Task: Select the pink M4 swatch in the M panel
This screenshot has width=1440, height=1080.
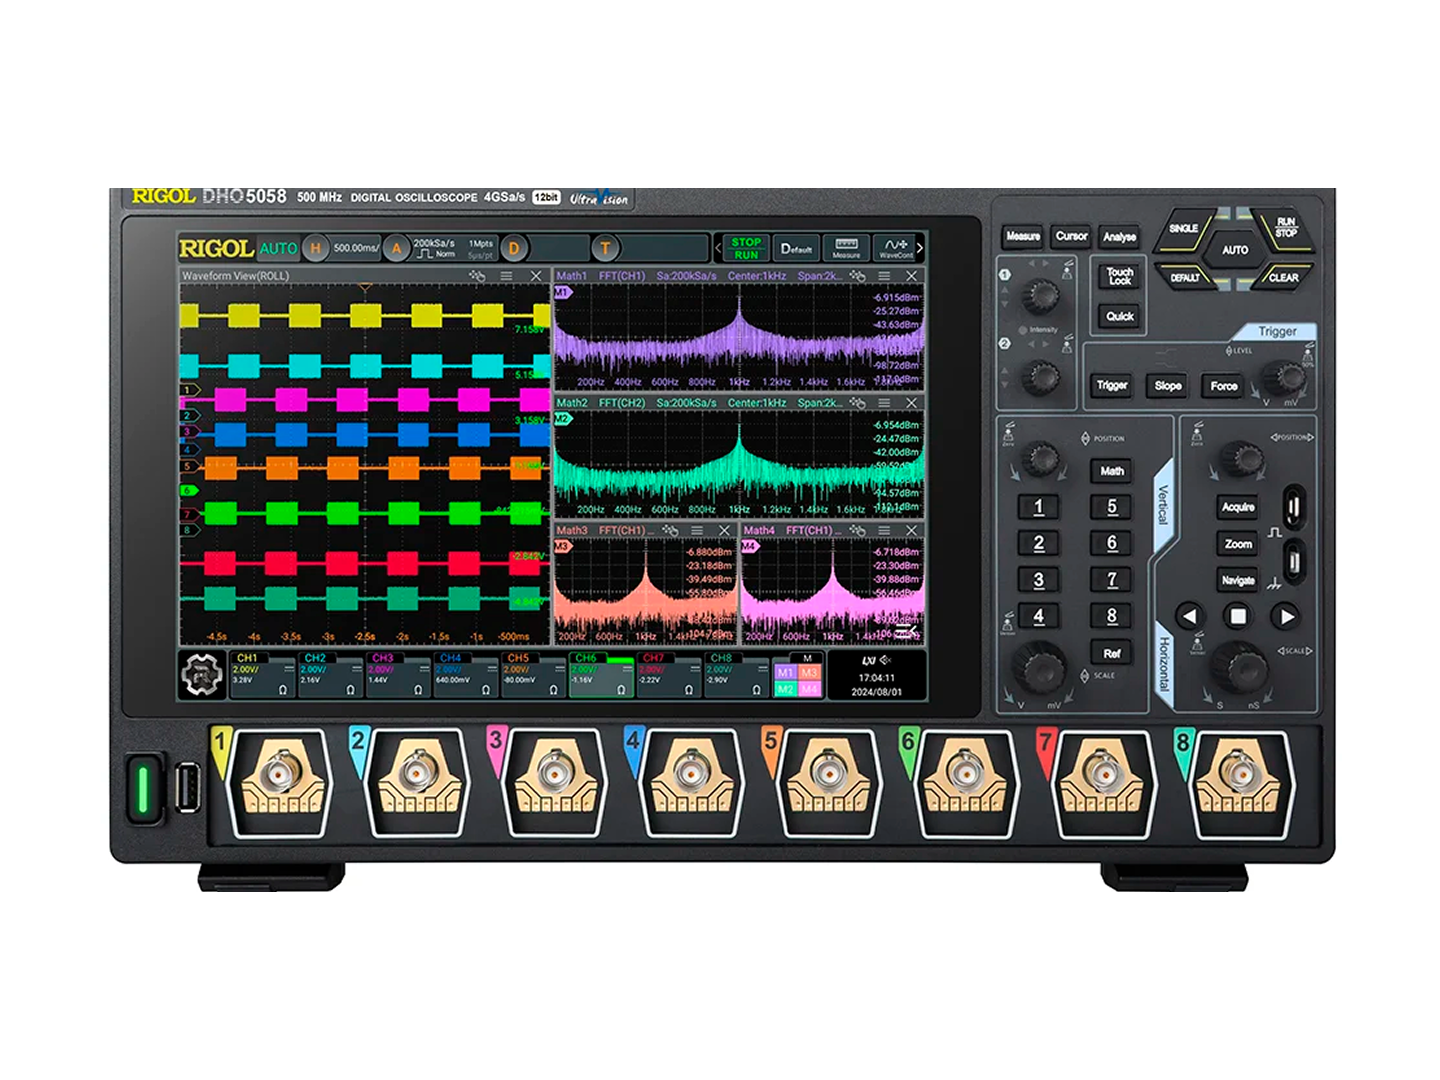Action: coord(809,689)
